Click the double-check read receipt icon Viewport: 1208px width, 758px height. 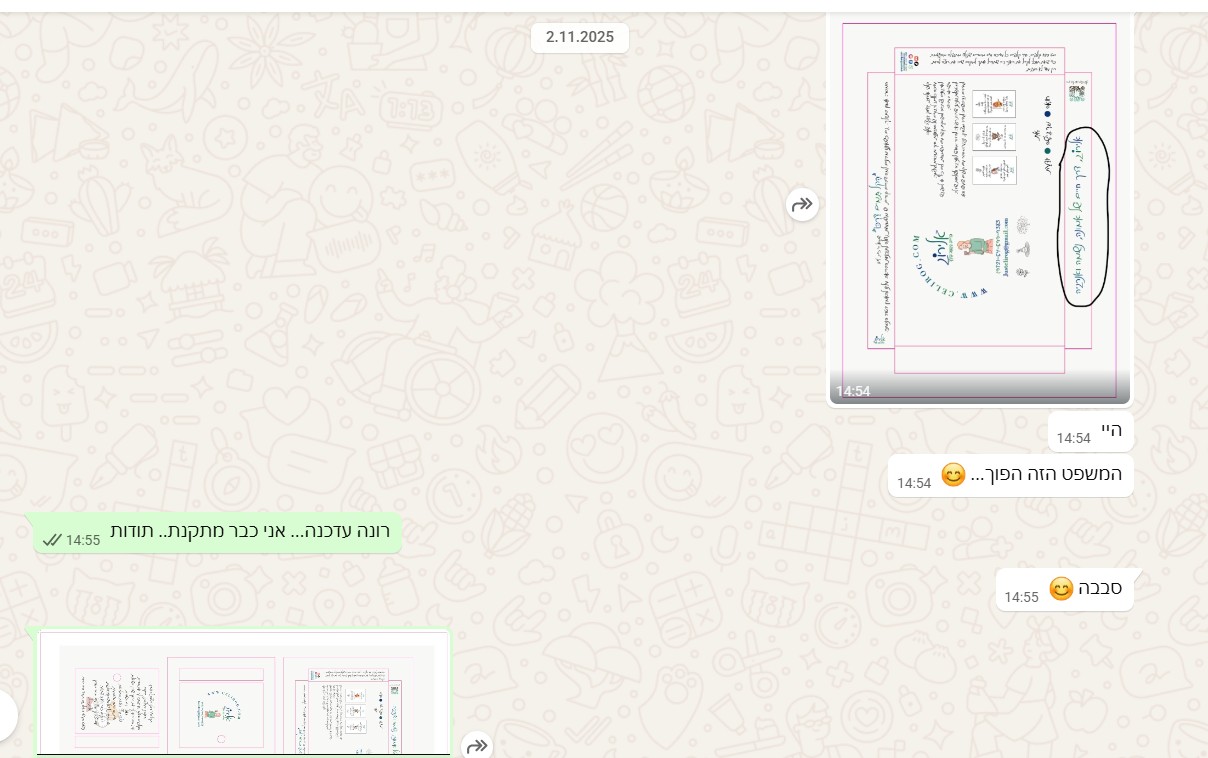[x=51, y=540]
